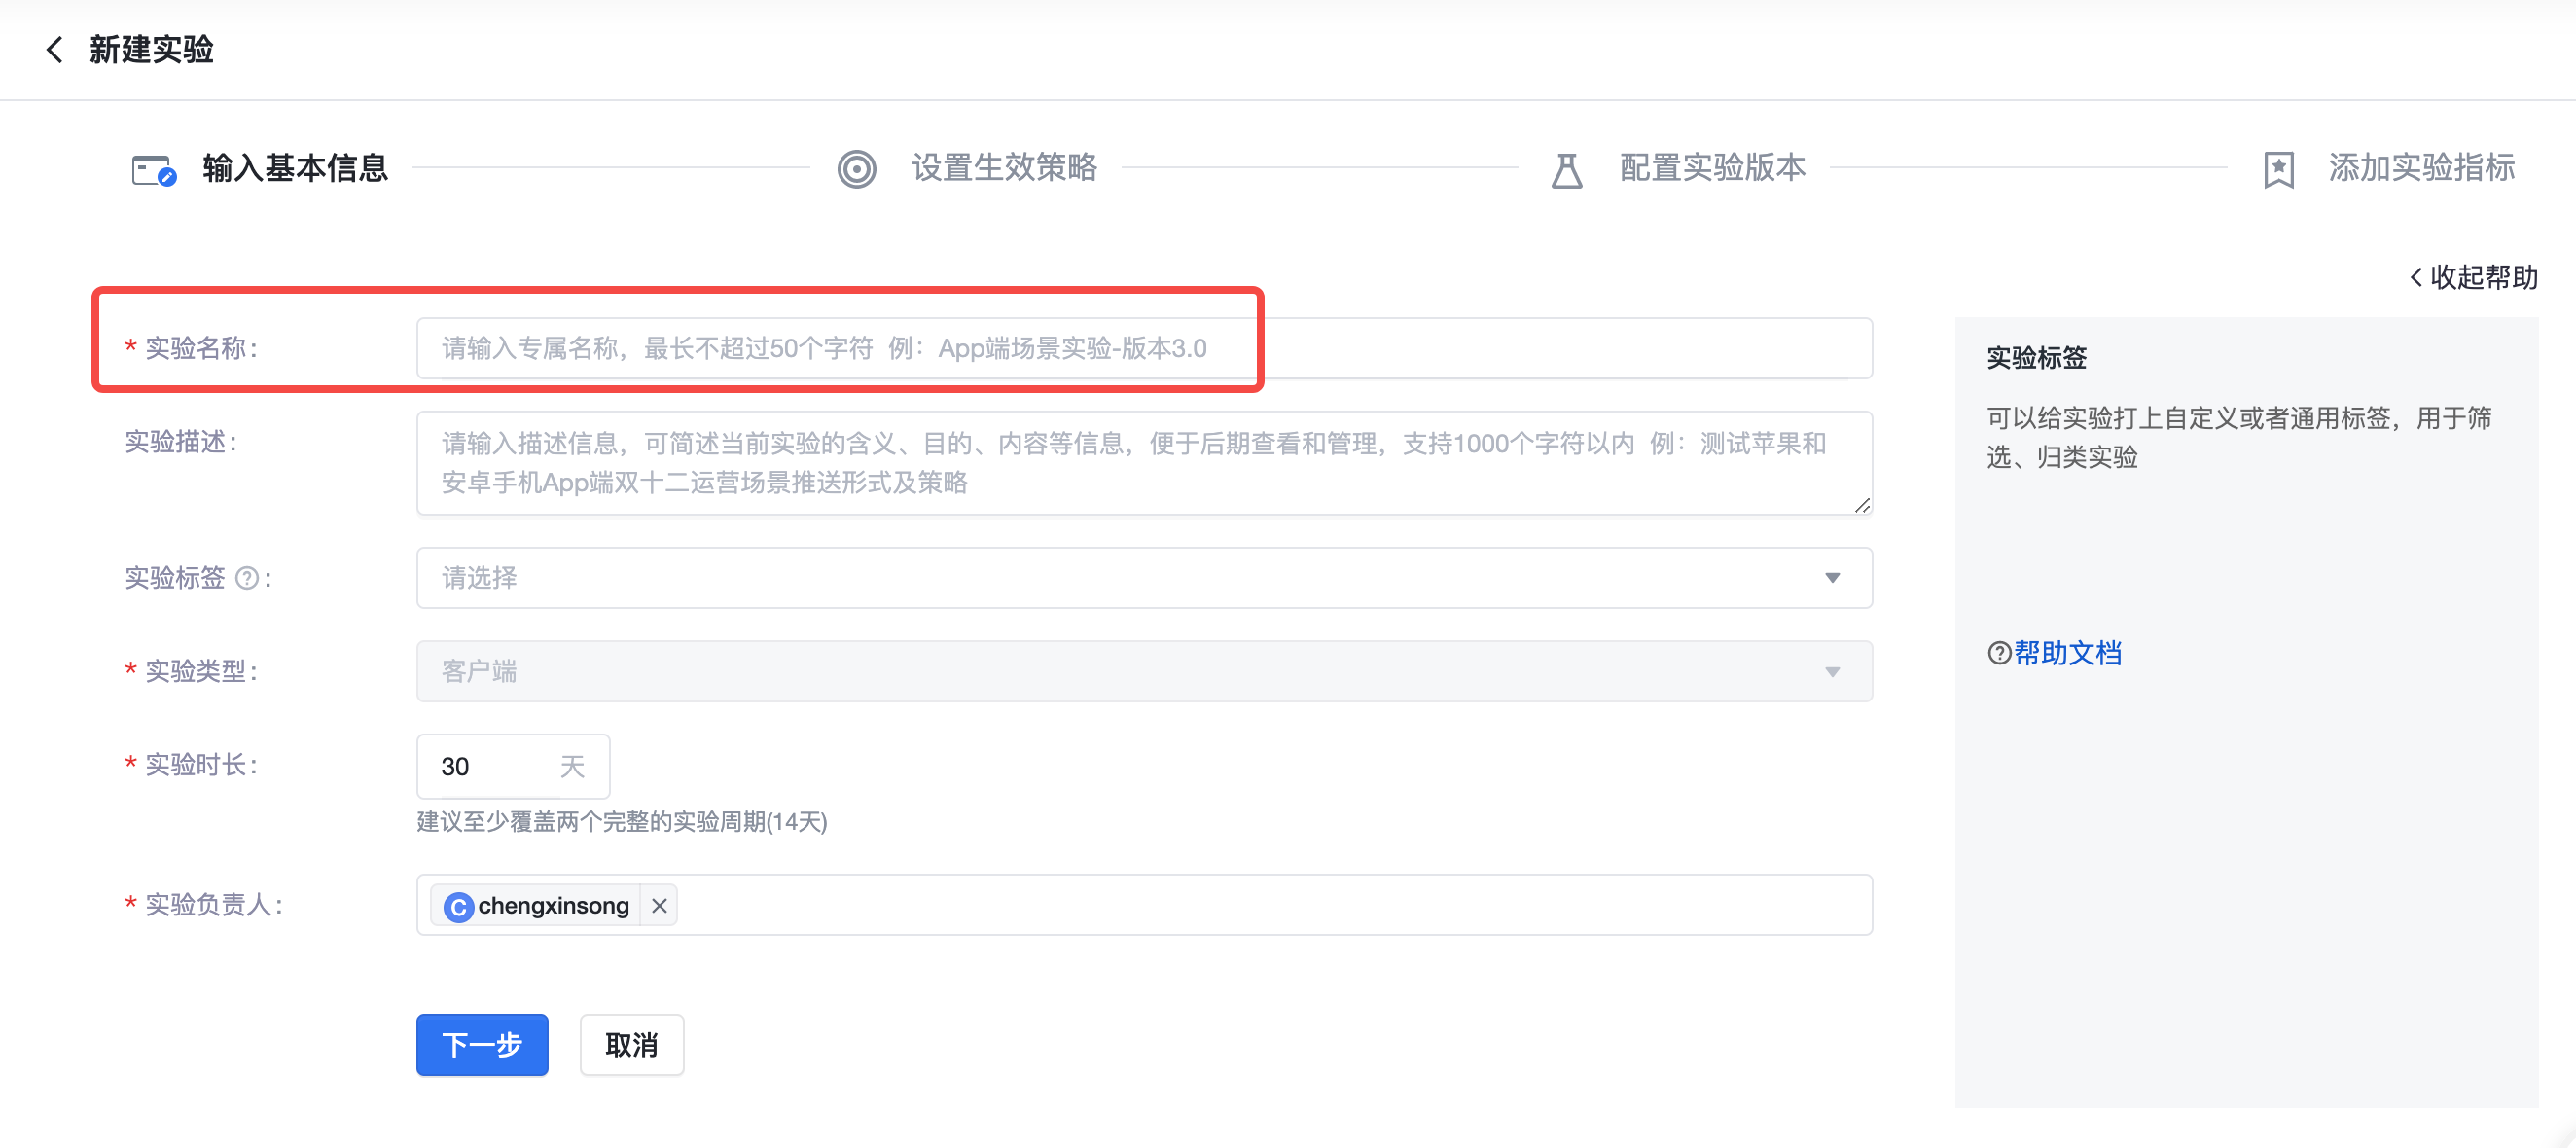
Task: Click the chengxinsong avatar icon
Action: pos(458,906)
